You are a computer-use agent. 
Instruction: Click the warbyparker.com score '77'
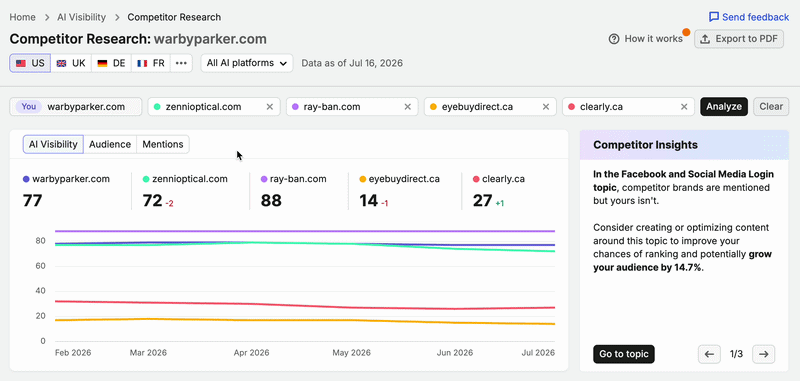point(33,200)
